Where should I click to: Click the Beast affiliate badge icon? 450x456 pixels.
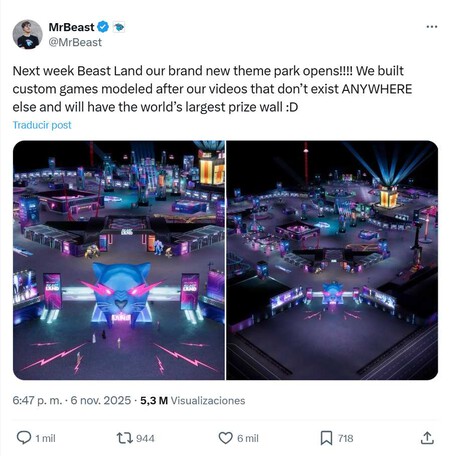click(x=119, y=27)
